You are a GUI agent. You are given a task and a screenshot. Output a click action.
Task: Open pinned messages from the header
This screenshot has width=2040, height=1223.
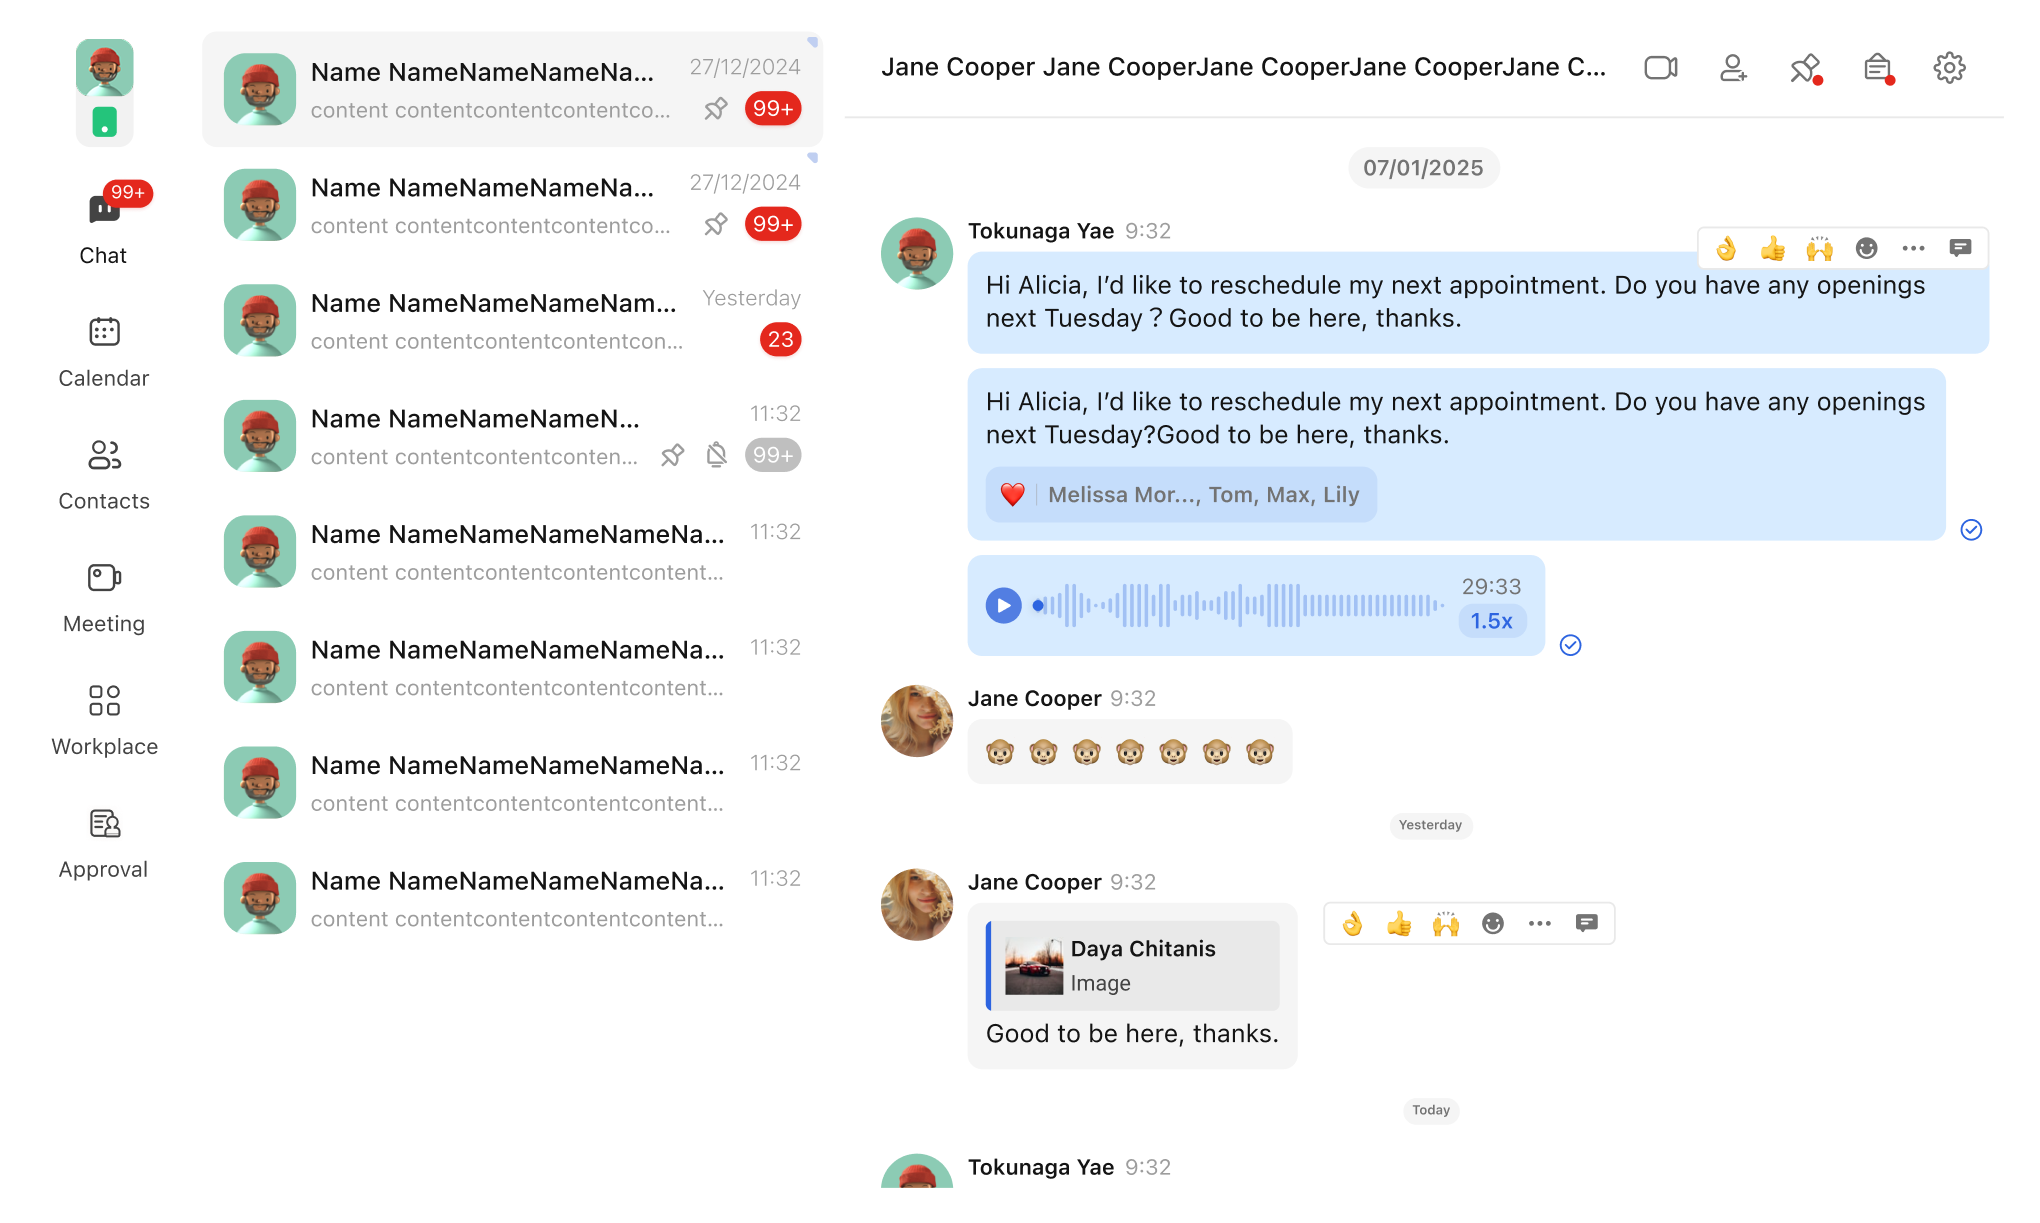1804,67
